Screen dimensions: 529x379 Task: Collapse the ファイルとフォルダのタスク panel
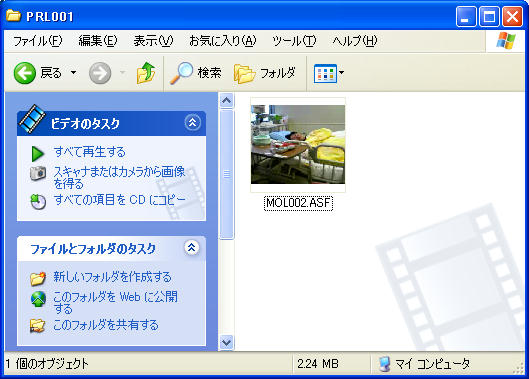192,248
